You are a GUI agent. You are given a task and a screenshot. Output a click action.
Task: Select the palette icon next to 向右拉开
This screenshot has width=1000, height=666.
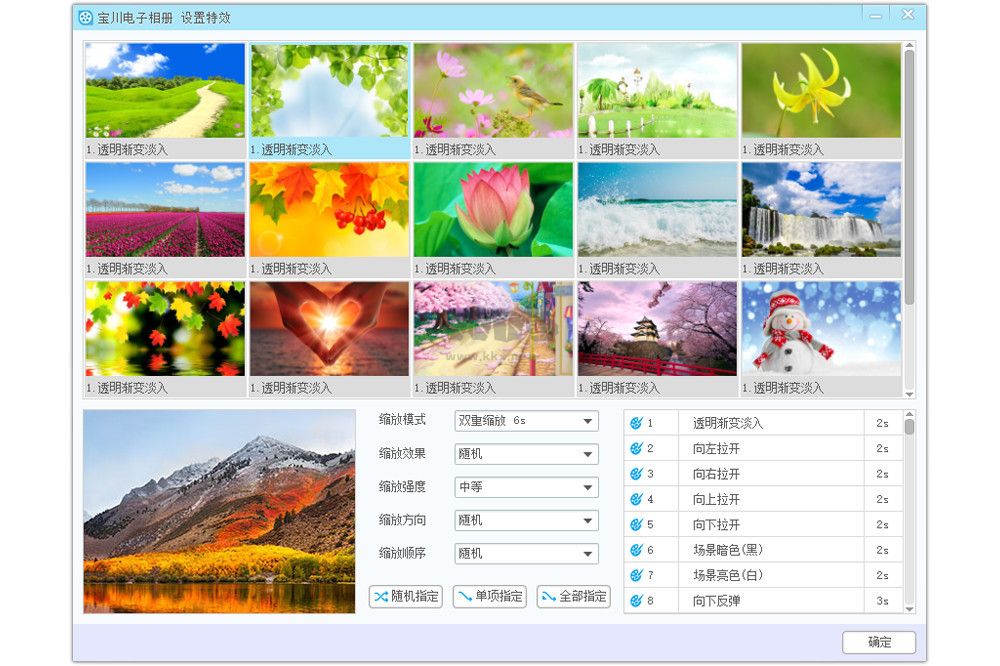[x=634, y=473]
